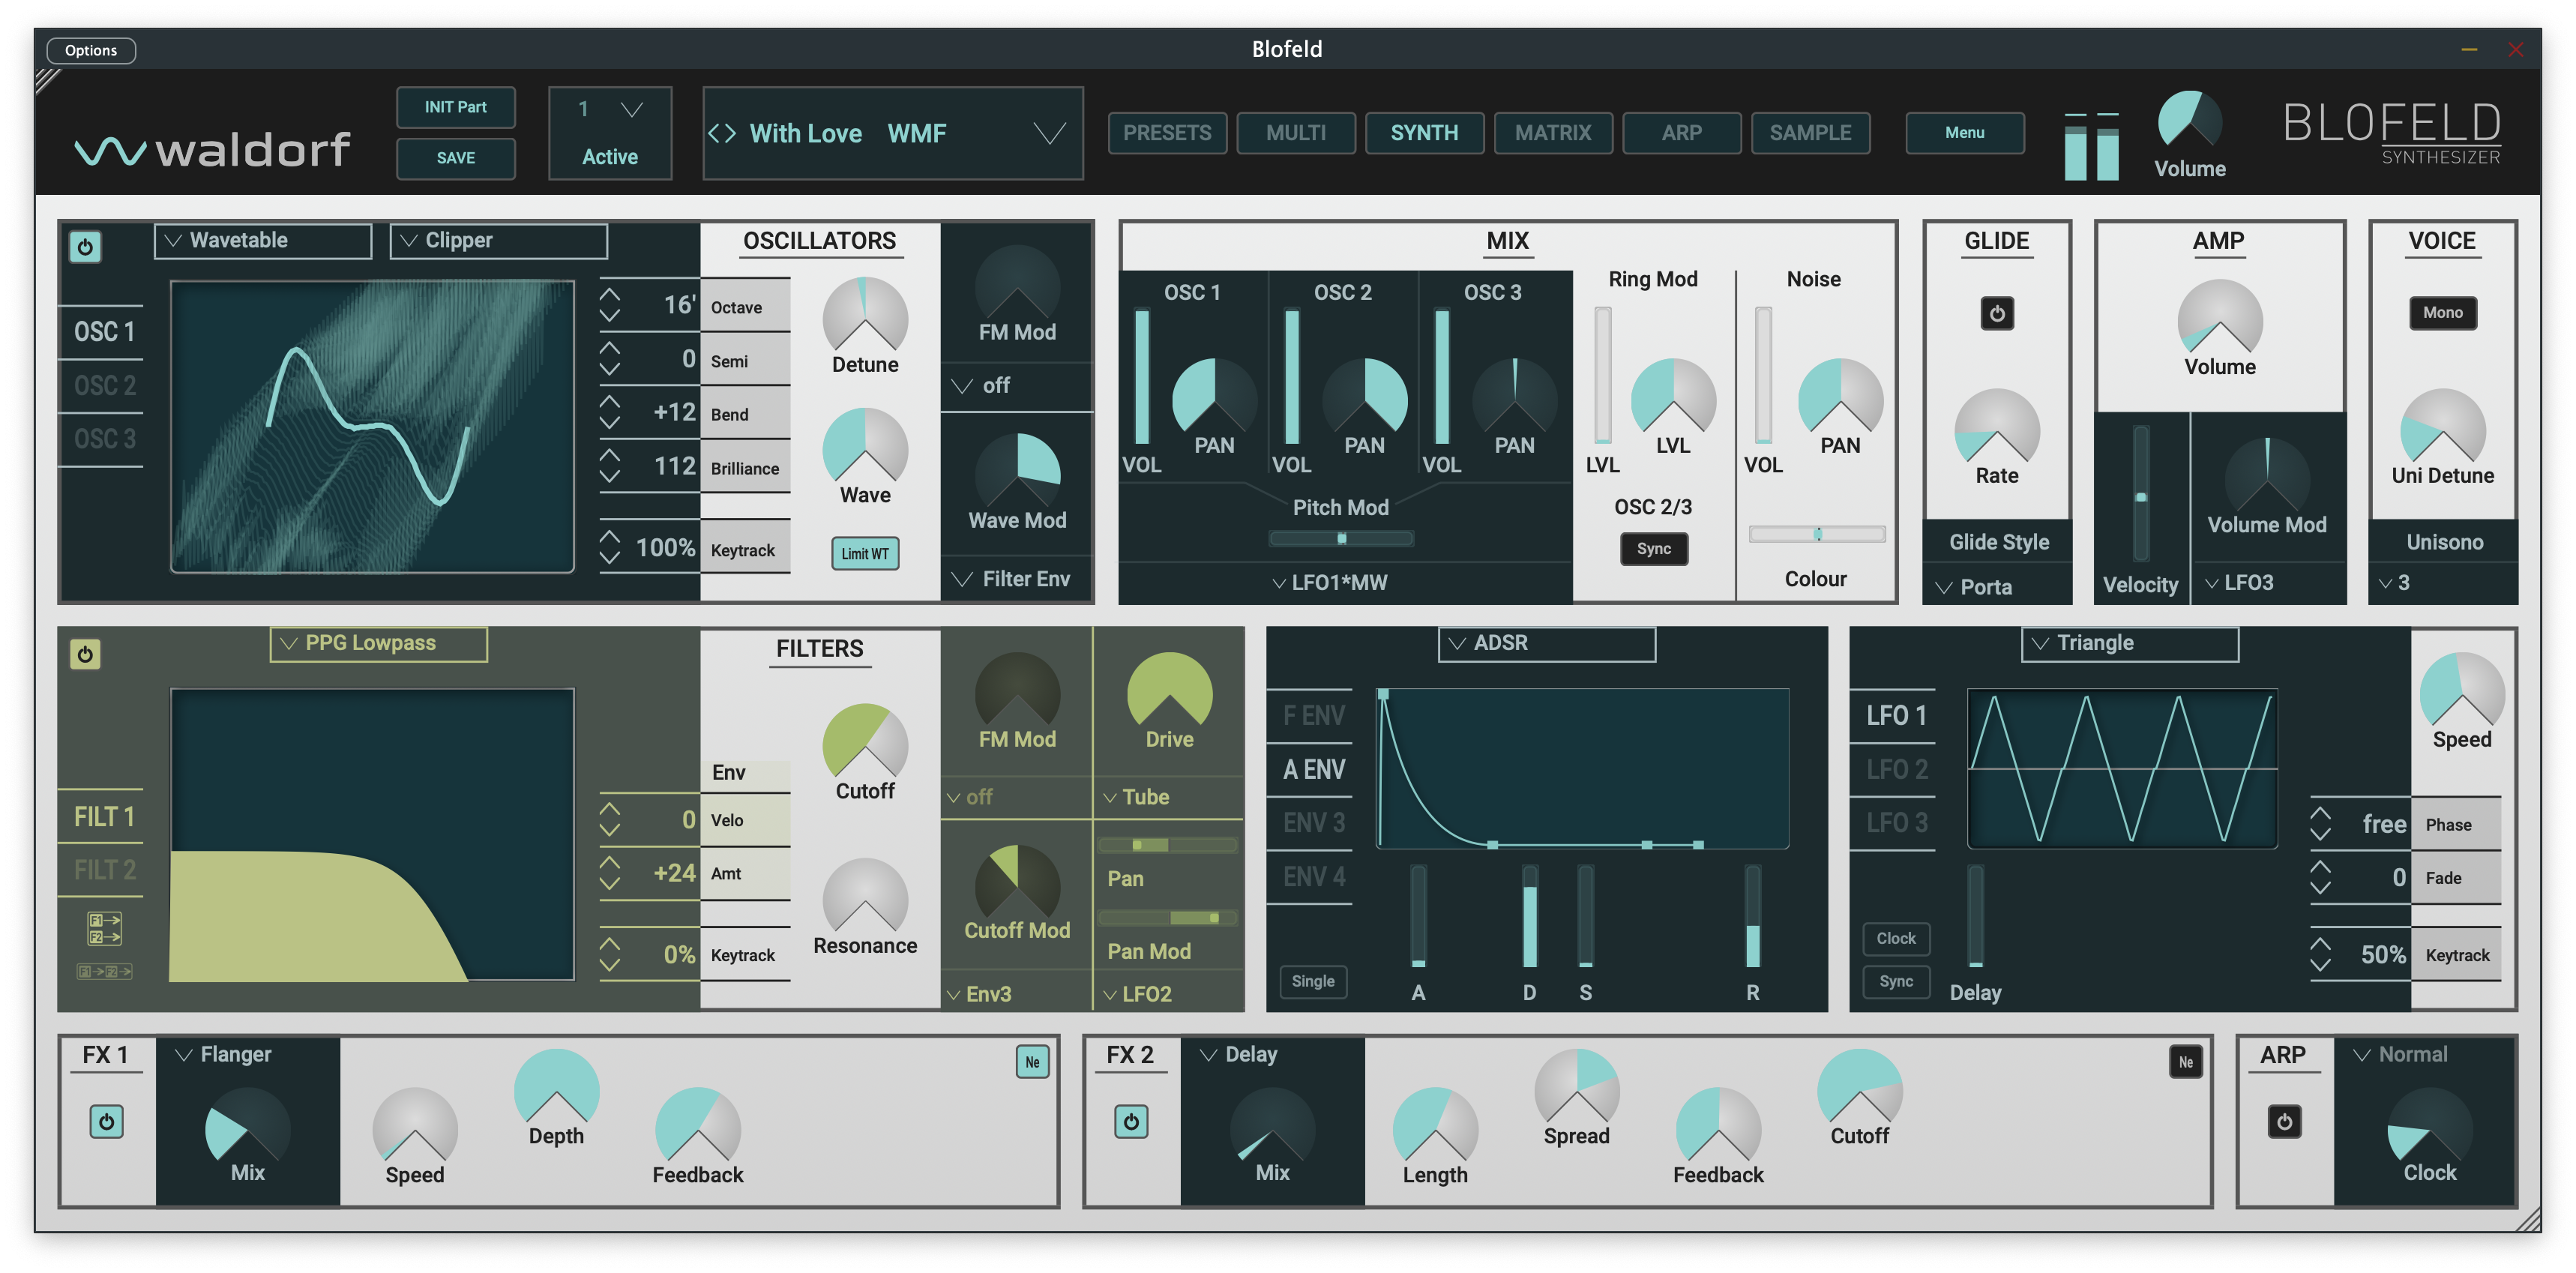Click the Sync icon under OSC 2/3
Viewport: 2576px width, 1273px height.
1653,548
